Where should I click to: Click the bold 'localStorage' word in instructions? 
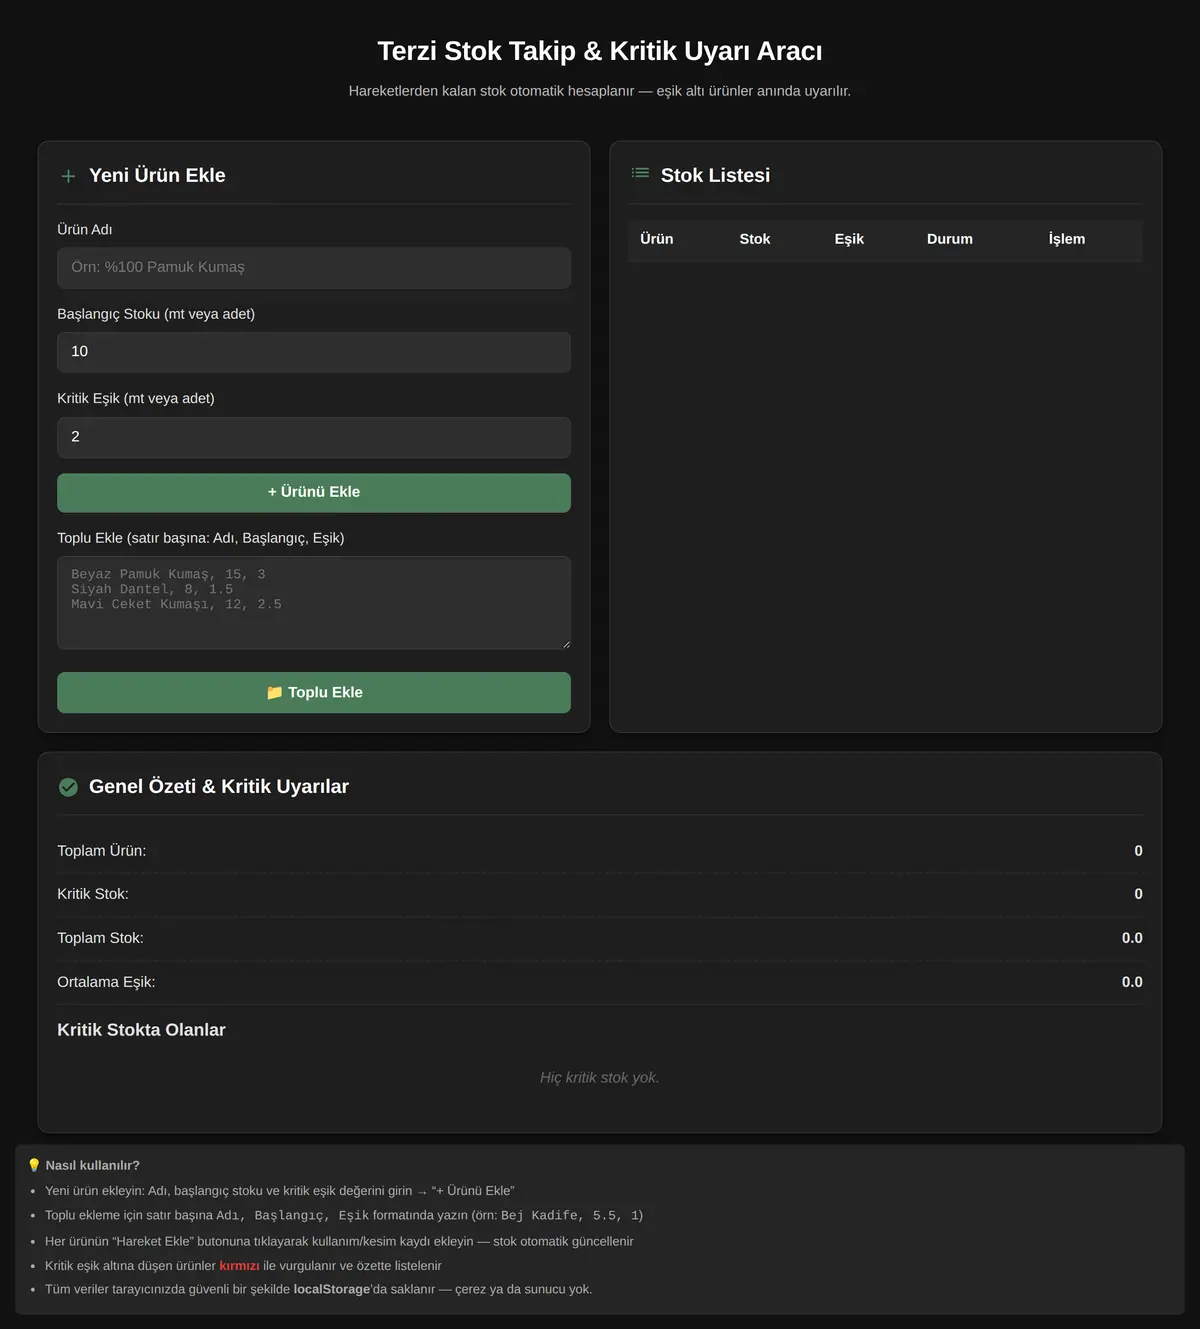[x=332, y=1290]
